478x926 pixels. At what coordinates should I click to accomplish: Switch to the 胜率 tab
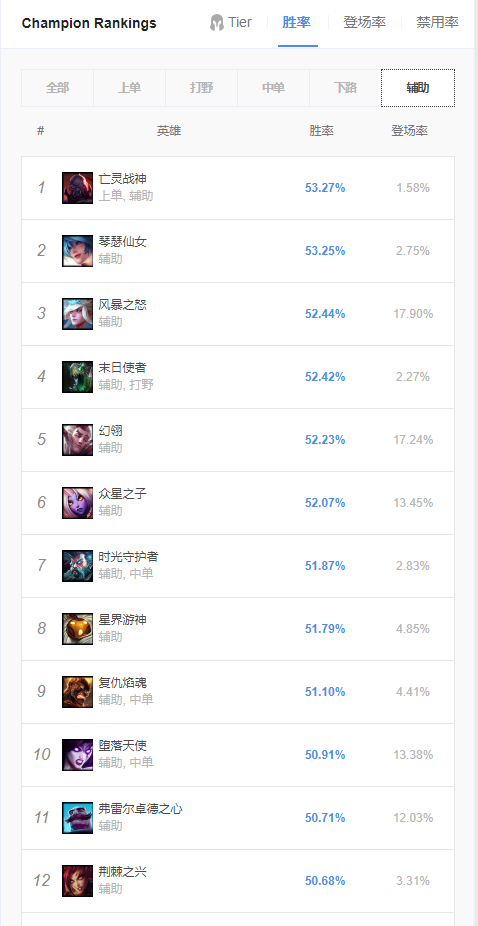[x=297, y=23]
